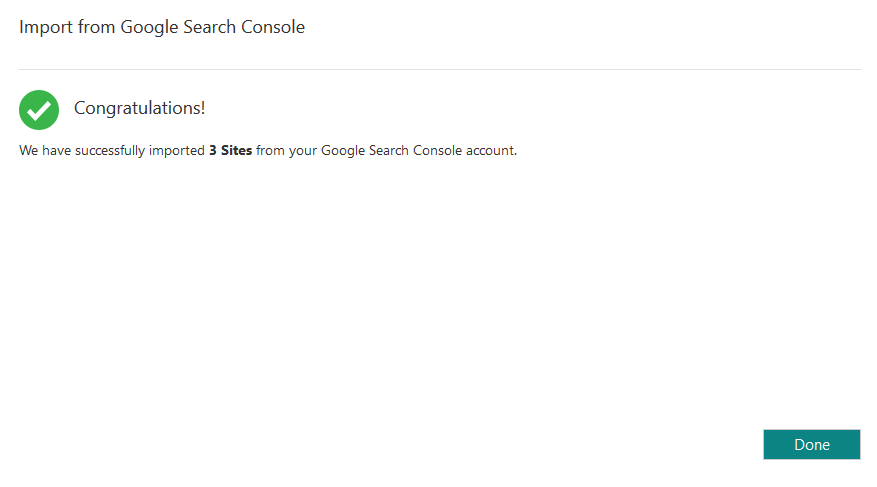The height and width of the screenshot is (487, 877).
Task: Click the word Import in dialog title
Action: click(46, 27)
